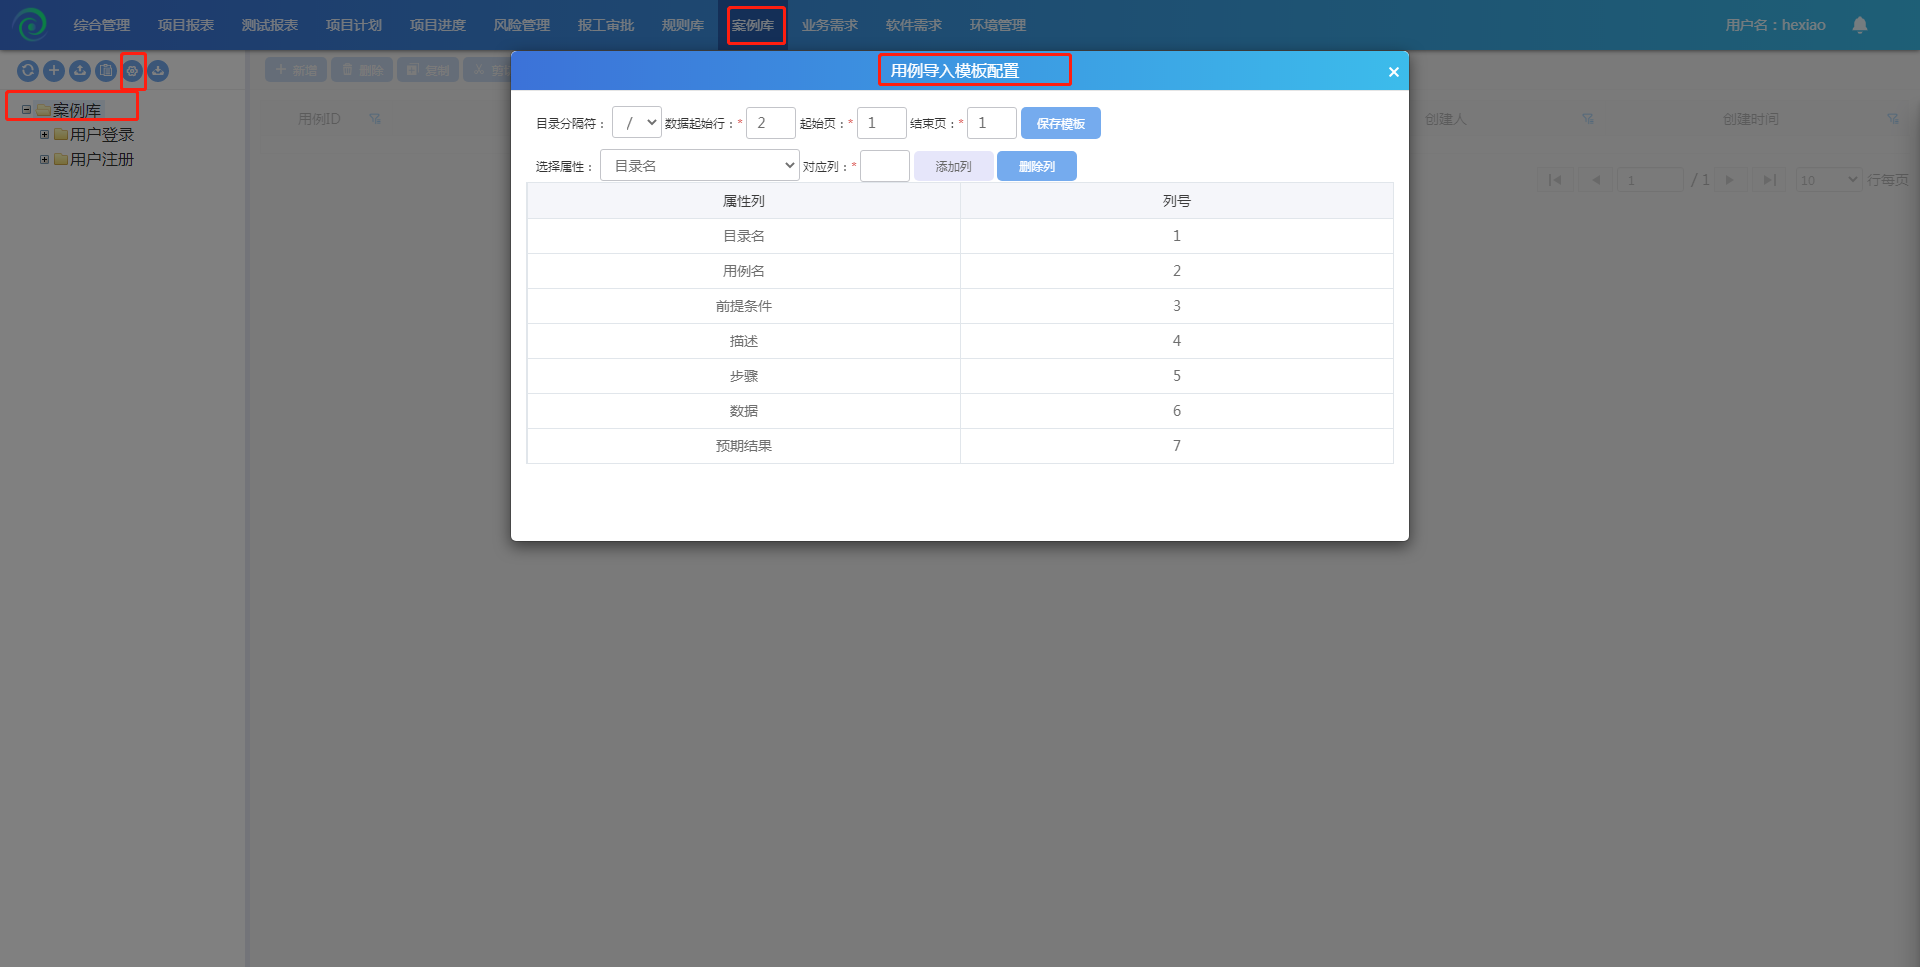Click the download icon in sidebar toolbar
This screenshot has height=967, width=1920.
click(x=158, y=71)
